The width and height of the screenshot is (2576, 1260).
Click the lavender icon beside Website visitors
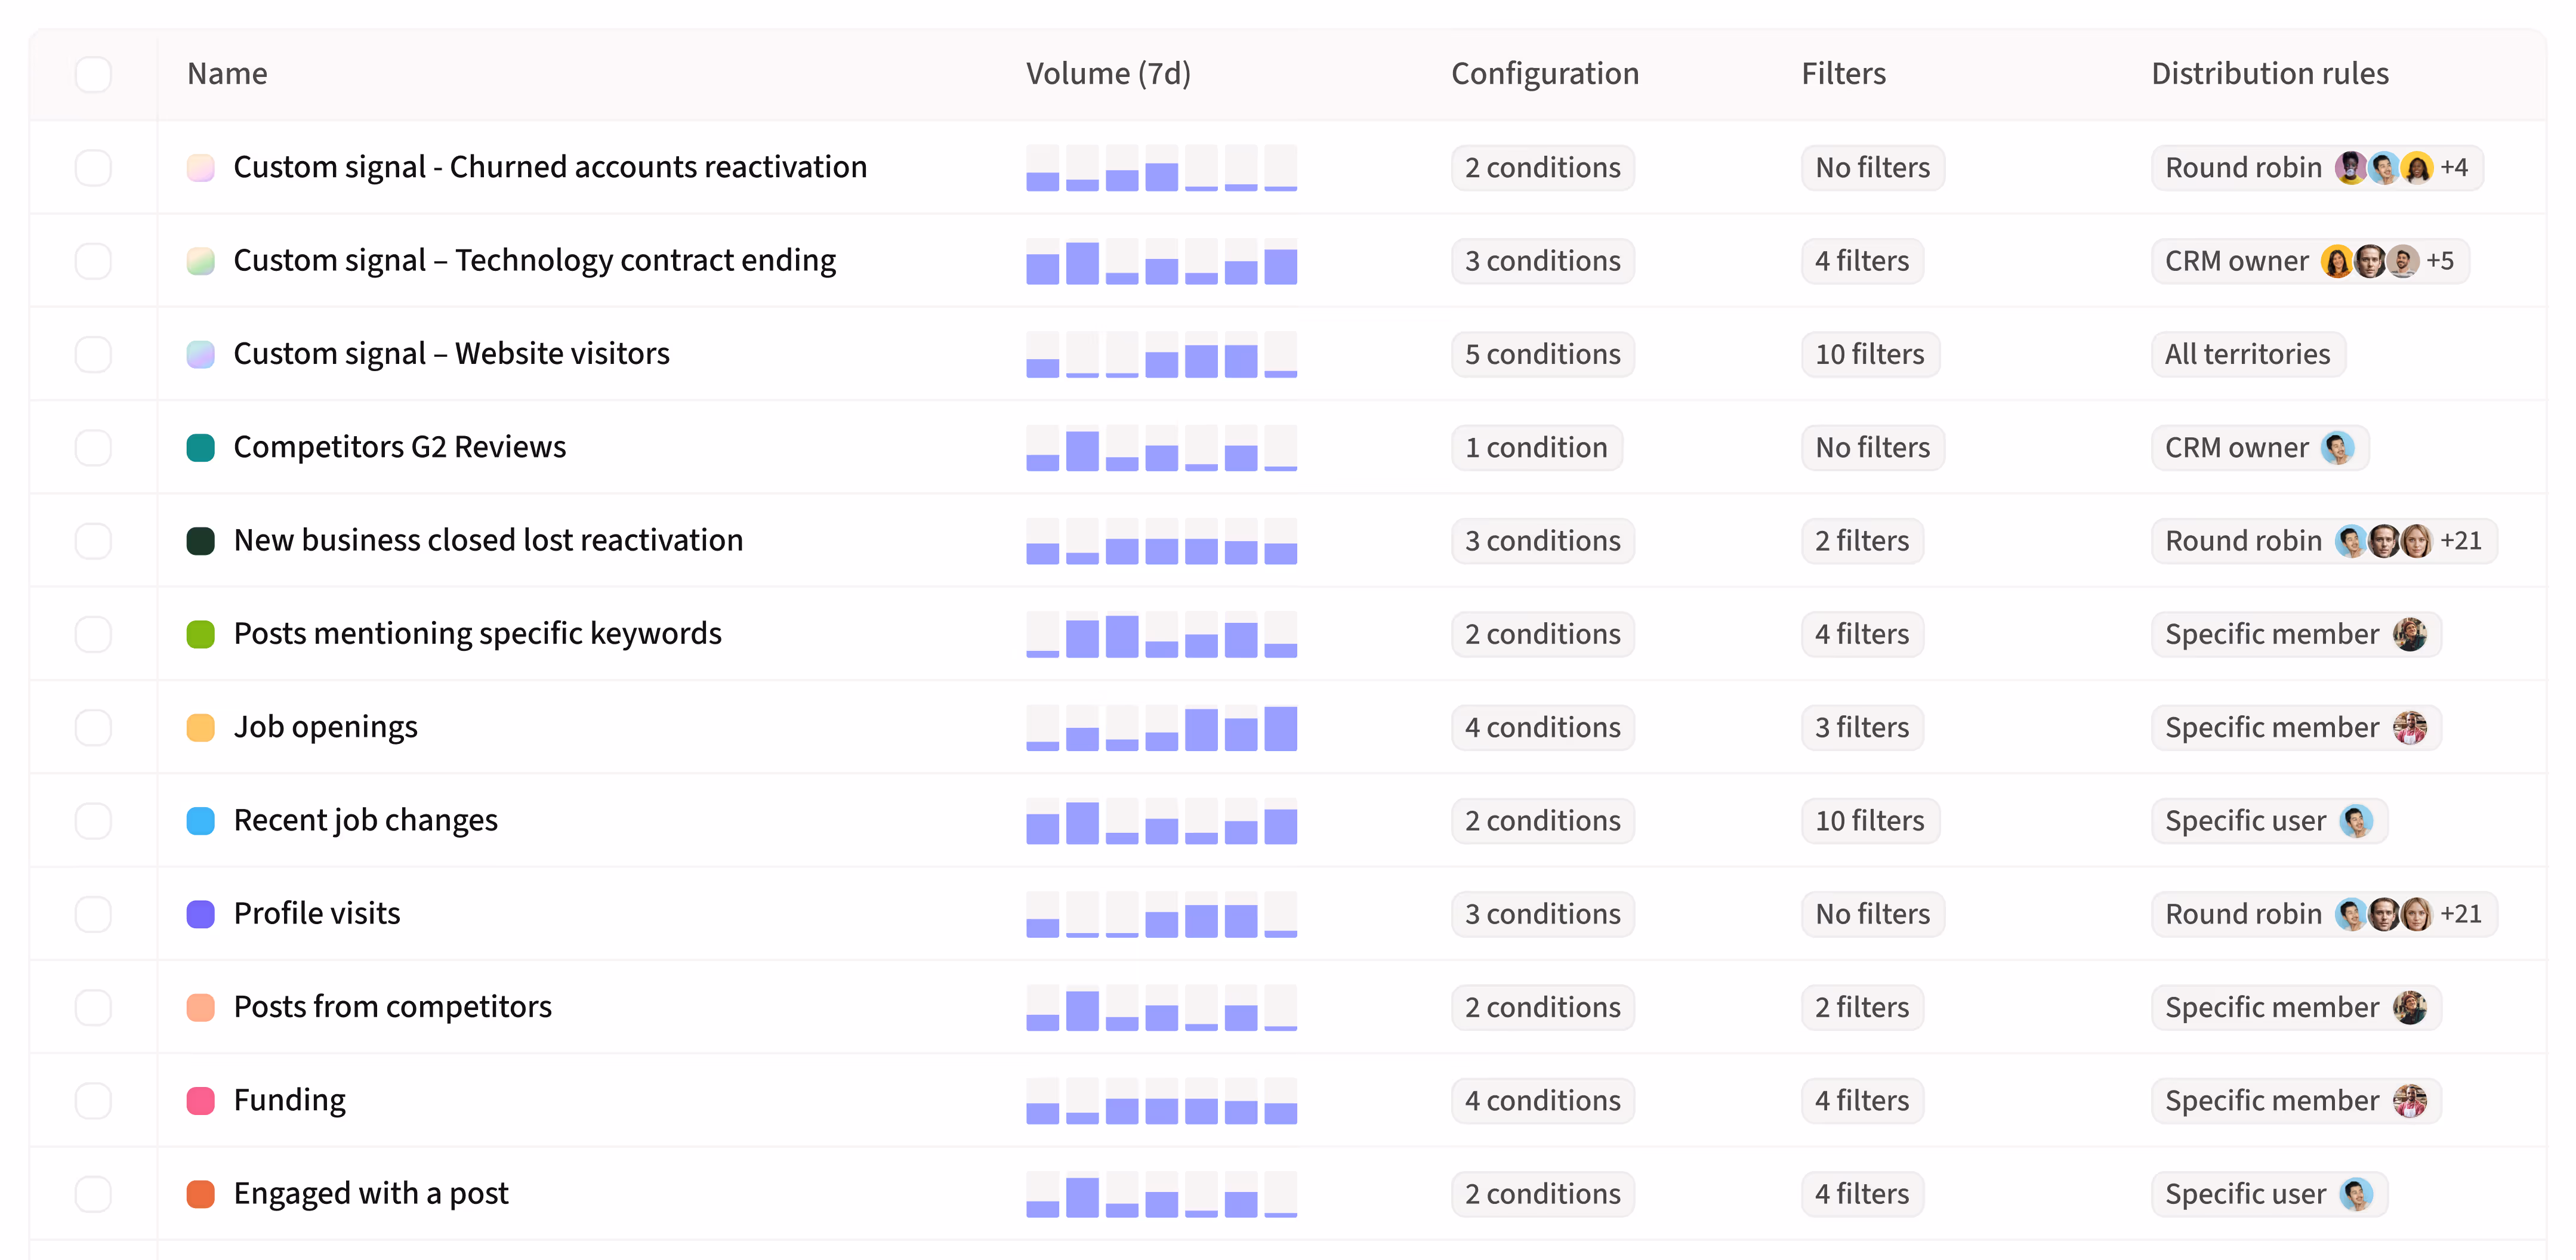point(201,354)
